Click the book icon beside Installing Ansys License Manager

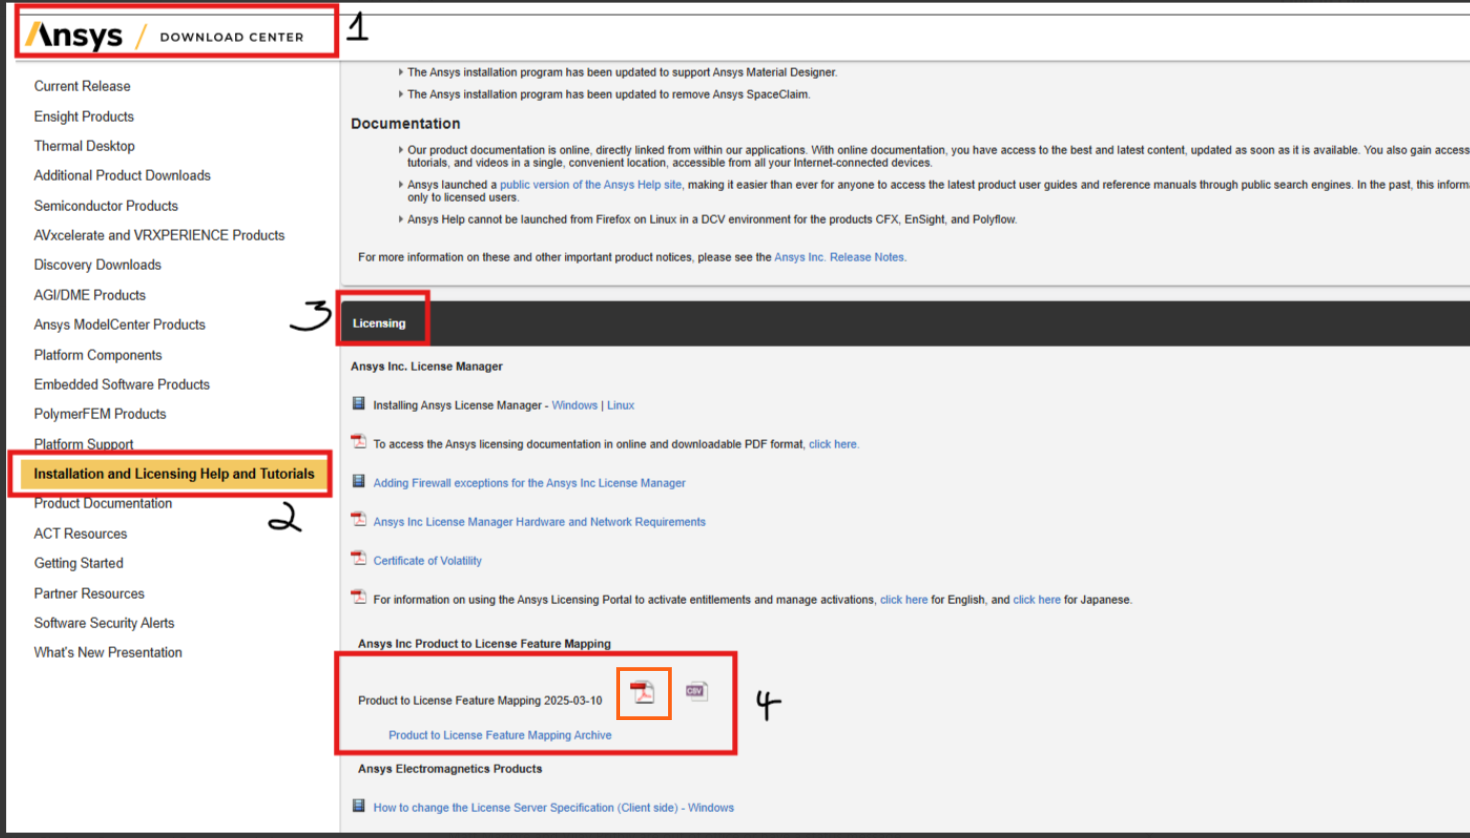[358, 404]
